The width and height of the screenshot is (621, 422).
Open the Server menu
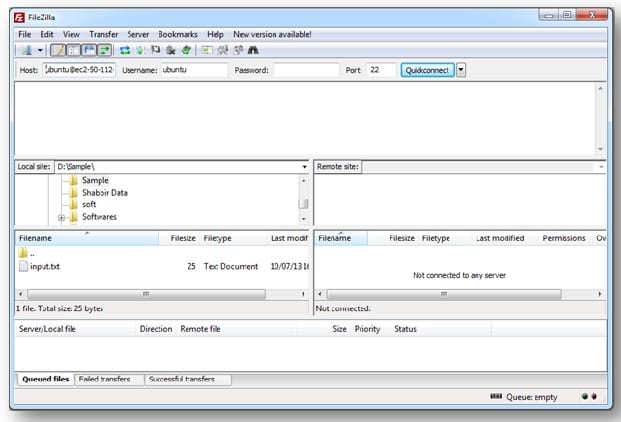coord(138,34)
